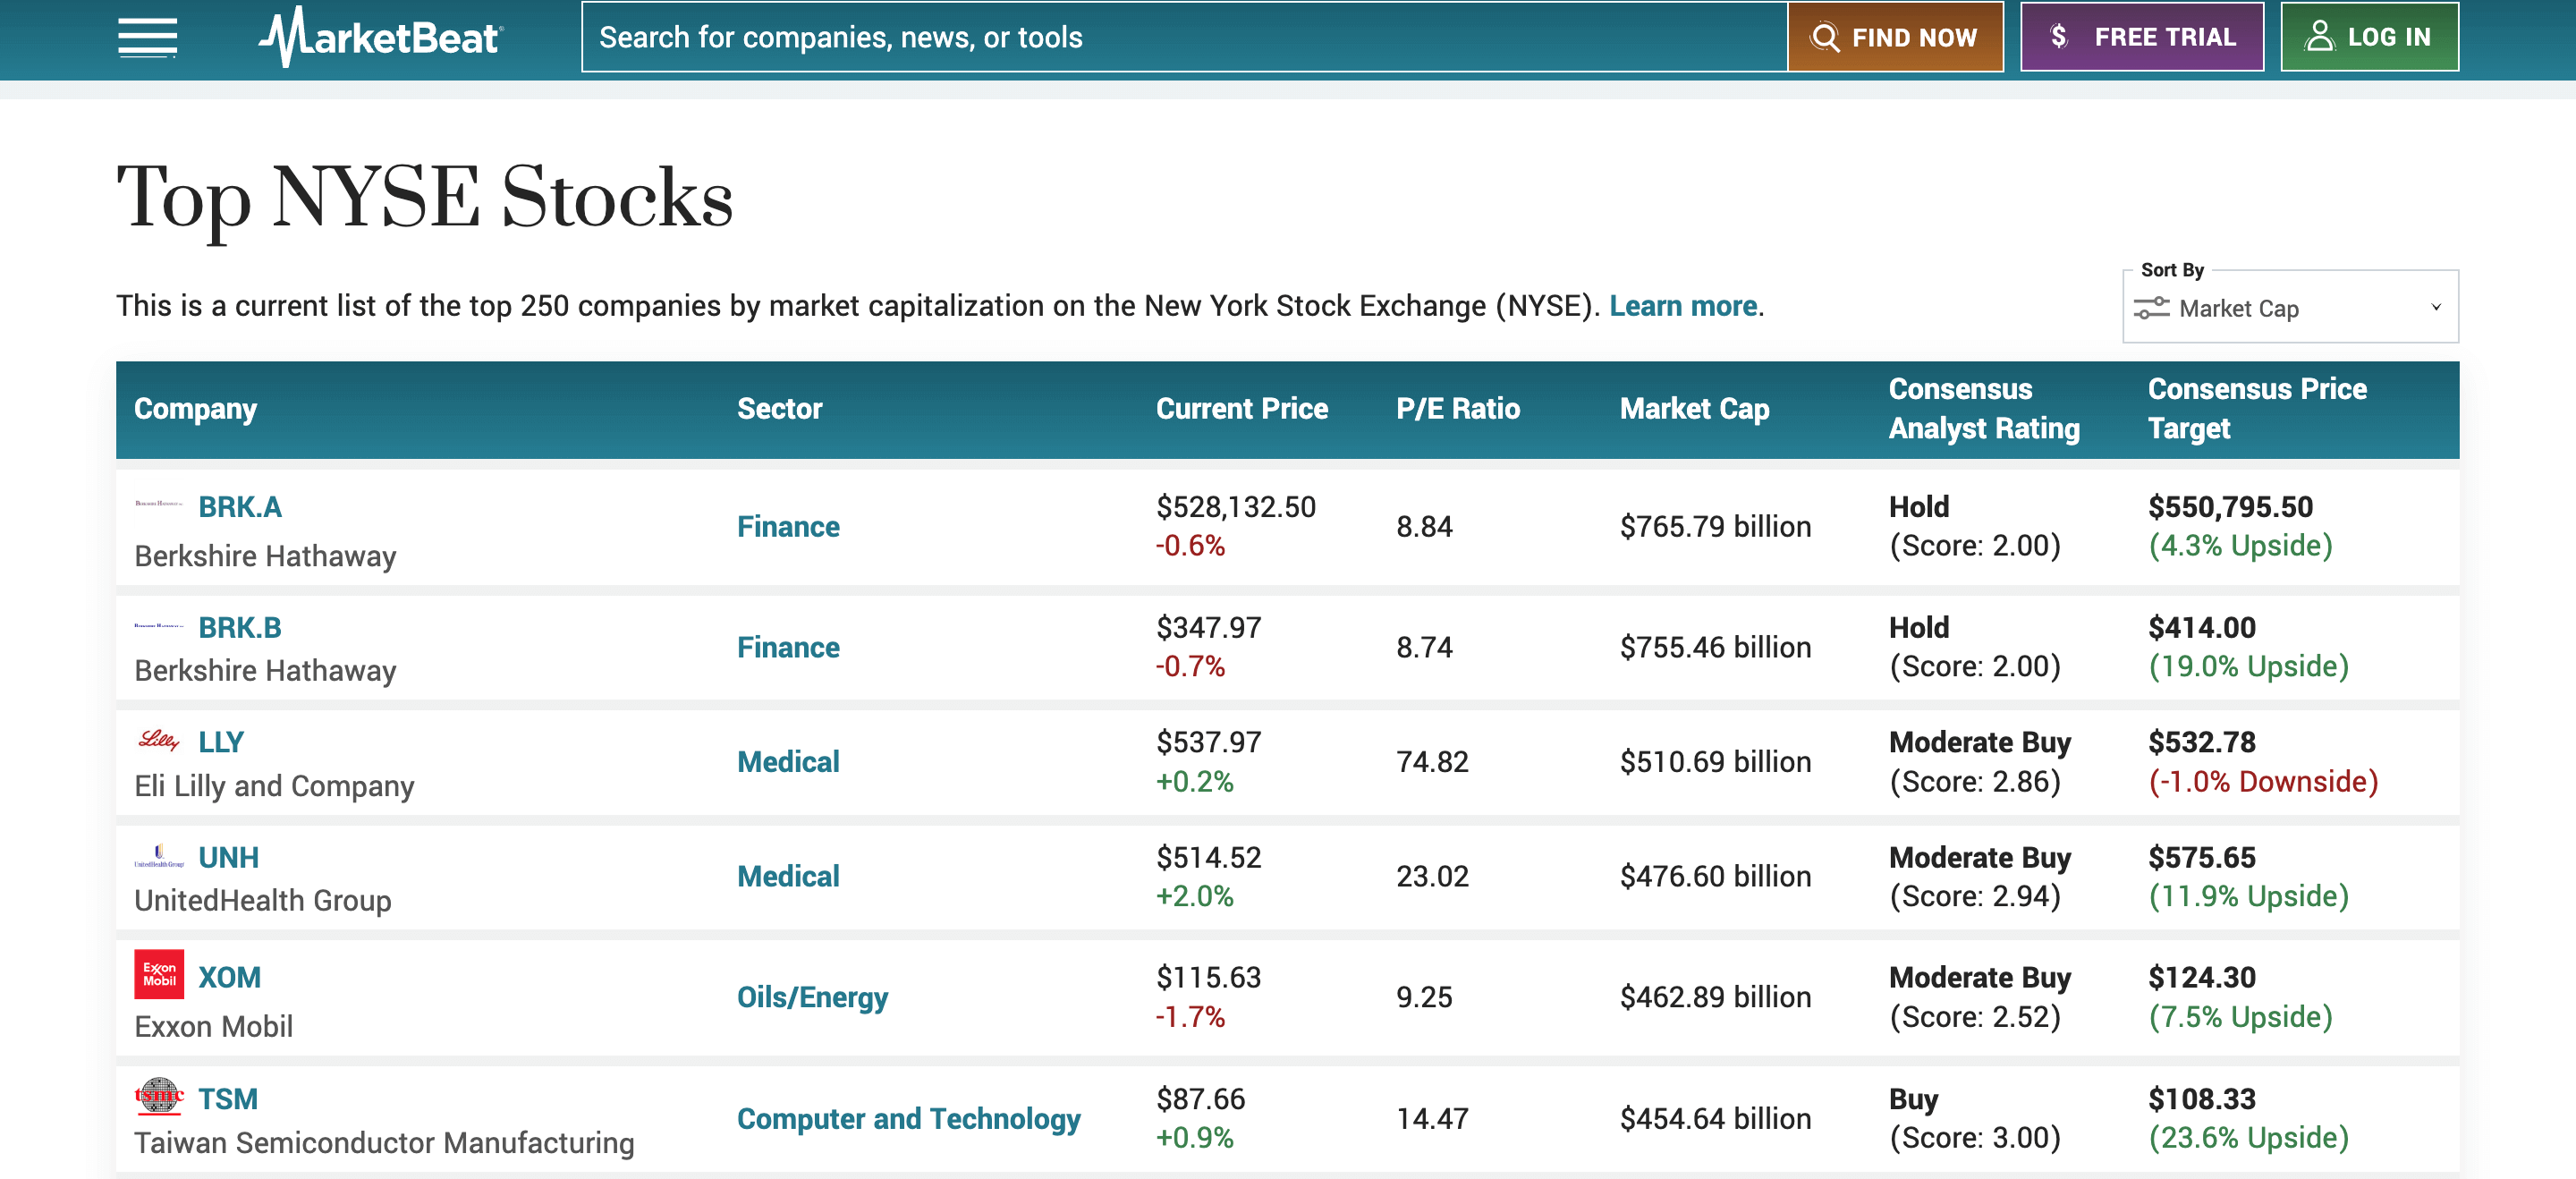Open the BRK.A ticker link
Image resolution: width=2576 pixels, height=1179 pixels.
(240, 507)
